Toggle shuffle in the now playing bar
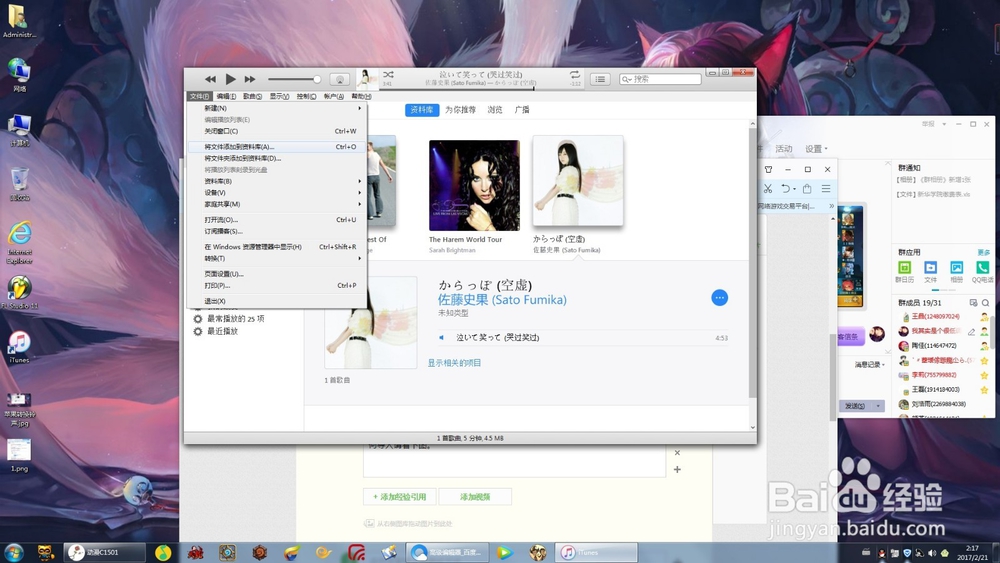 (x=388, y=75)
